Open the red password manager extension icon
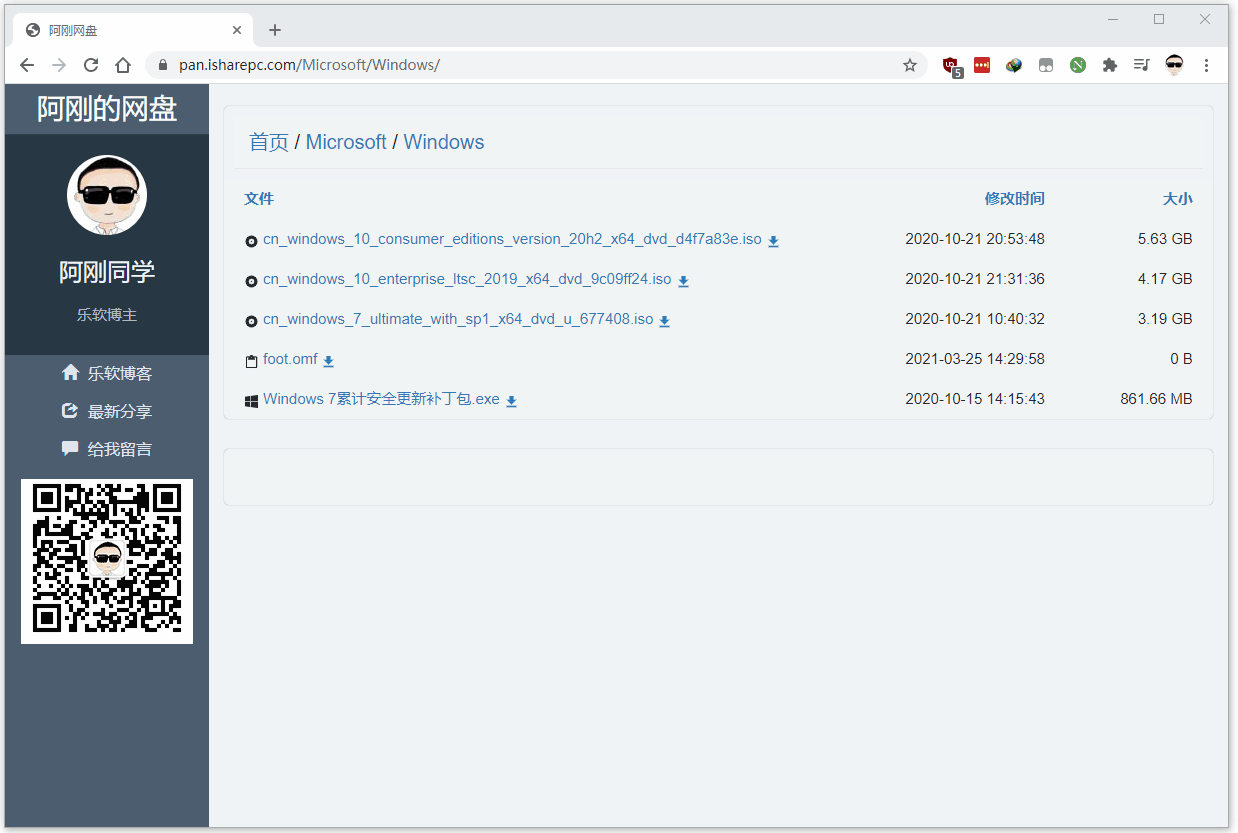1238x833 pixels. coord(982,65)
